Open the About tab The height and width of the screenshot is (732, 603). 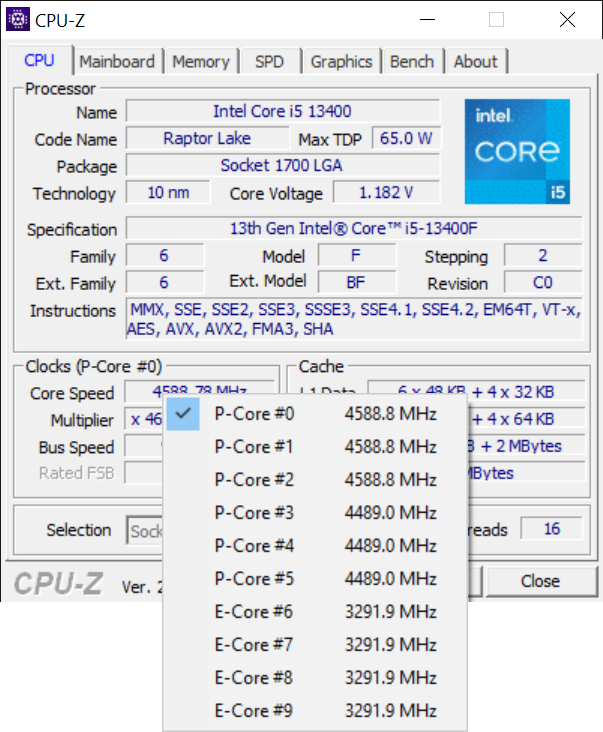click(x=476, y=62)
